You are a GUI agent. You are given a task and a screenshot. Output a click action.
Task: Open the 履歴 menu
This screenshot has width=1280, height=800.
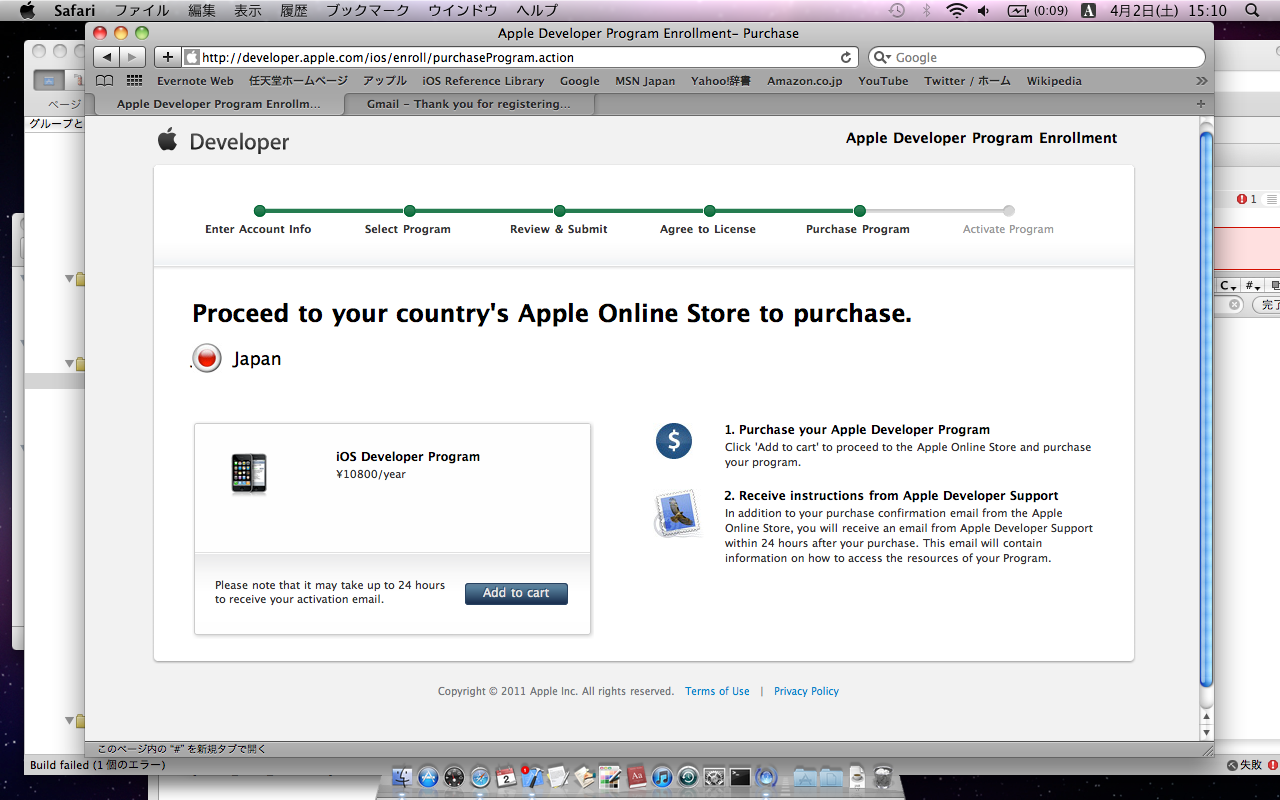pos(294,10)
